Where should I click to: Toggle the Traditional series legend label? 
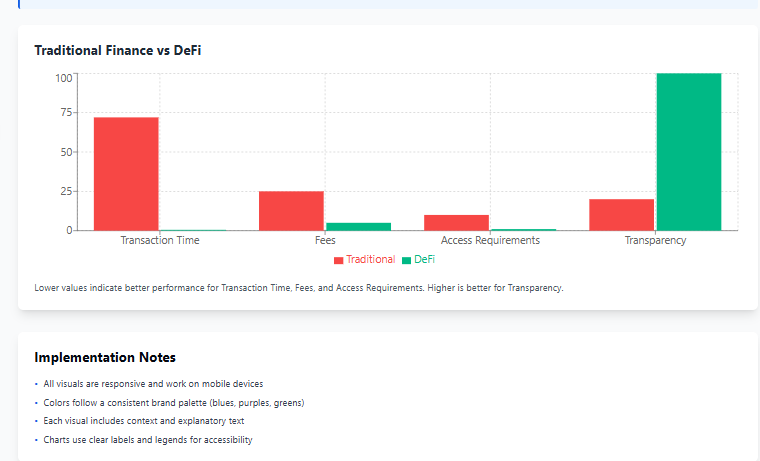[370, 259]
